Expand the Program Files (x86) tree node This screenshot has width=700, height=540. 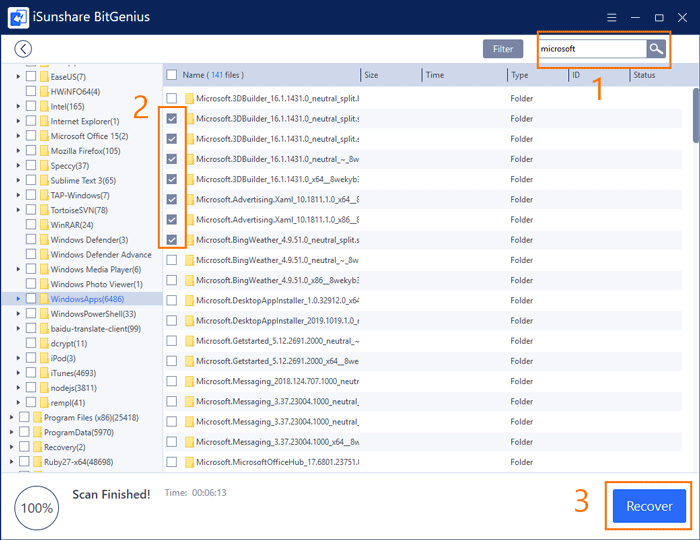tap(12, 418)
